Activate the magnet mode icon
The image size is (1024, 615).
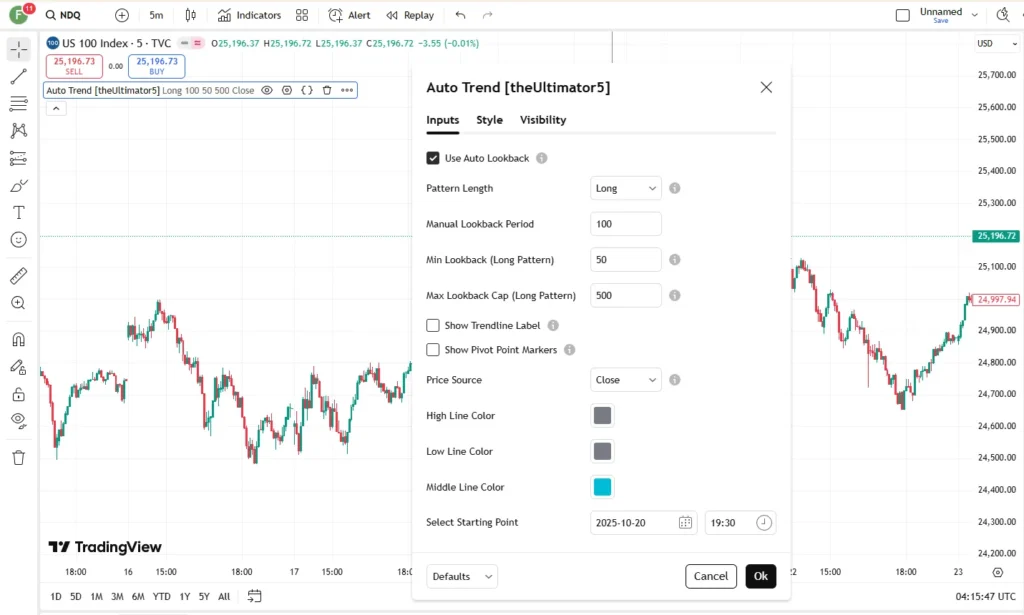tap(18, 339)
